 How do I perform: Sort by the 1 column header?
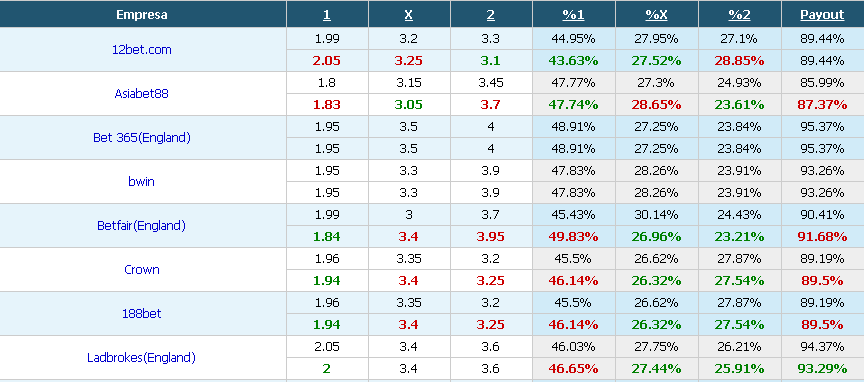(x=327, y=15)
